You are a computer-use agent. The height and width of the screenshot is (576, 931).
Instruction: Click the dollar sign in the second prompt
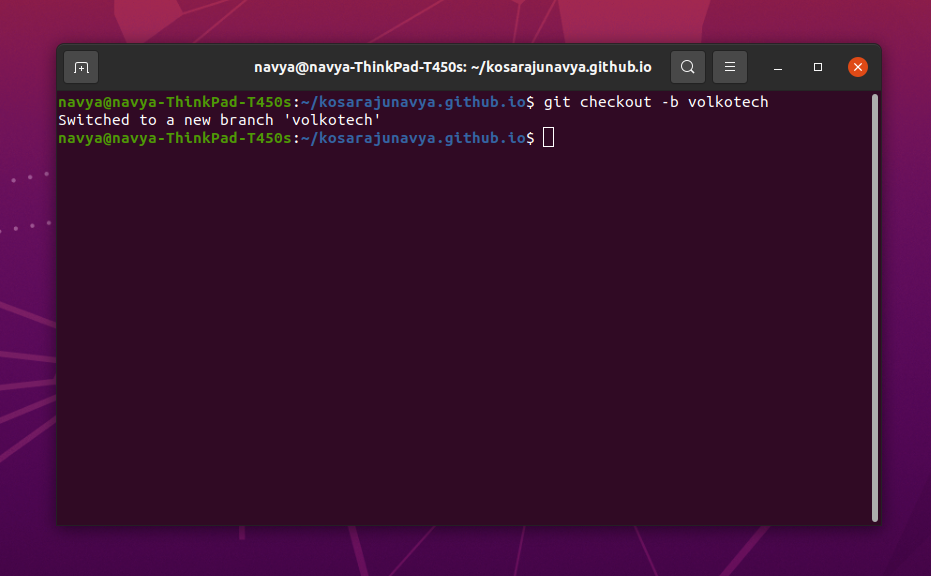[531, 138]
